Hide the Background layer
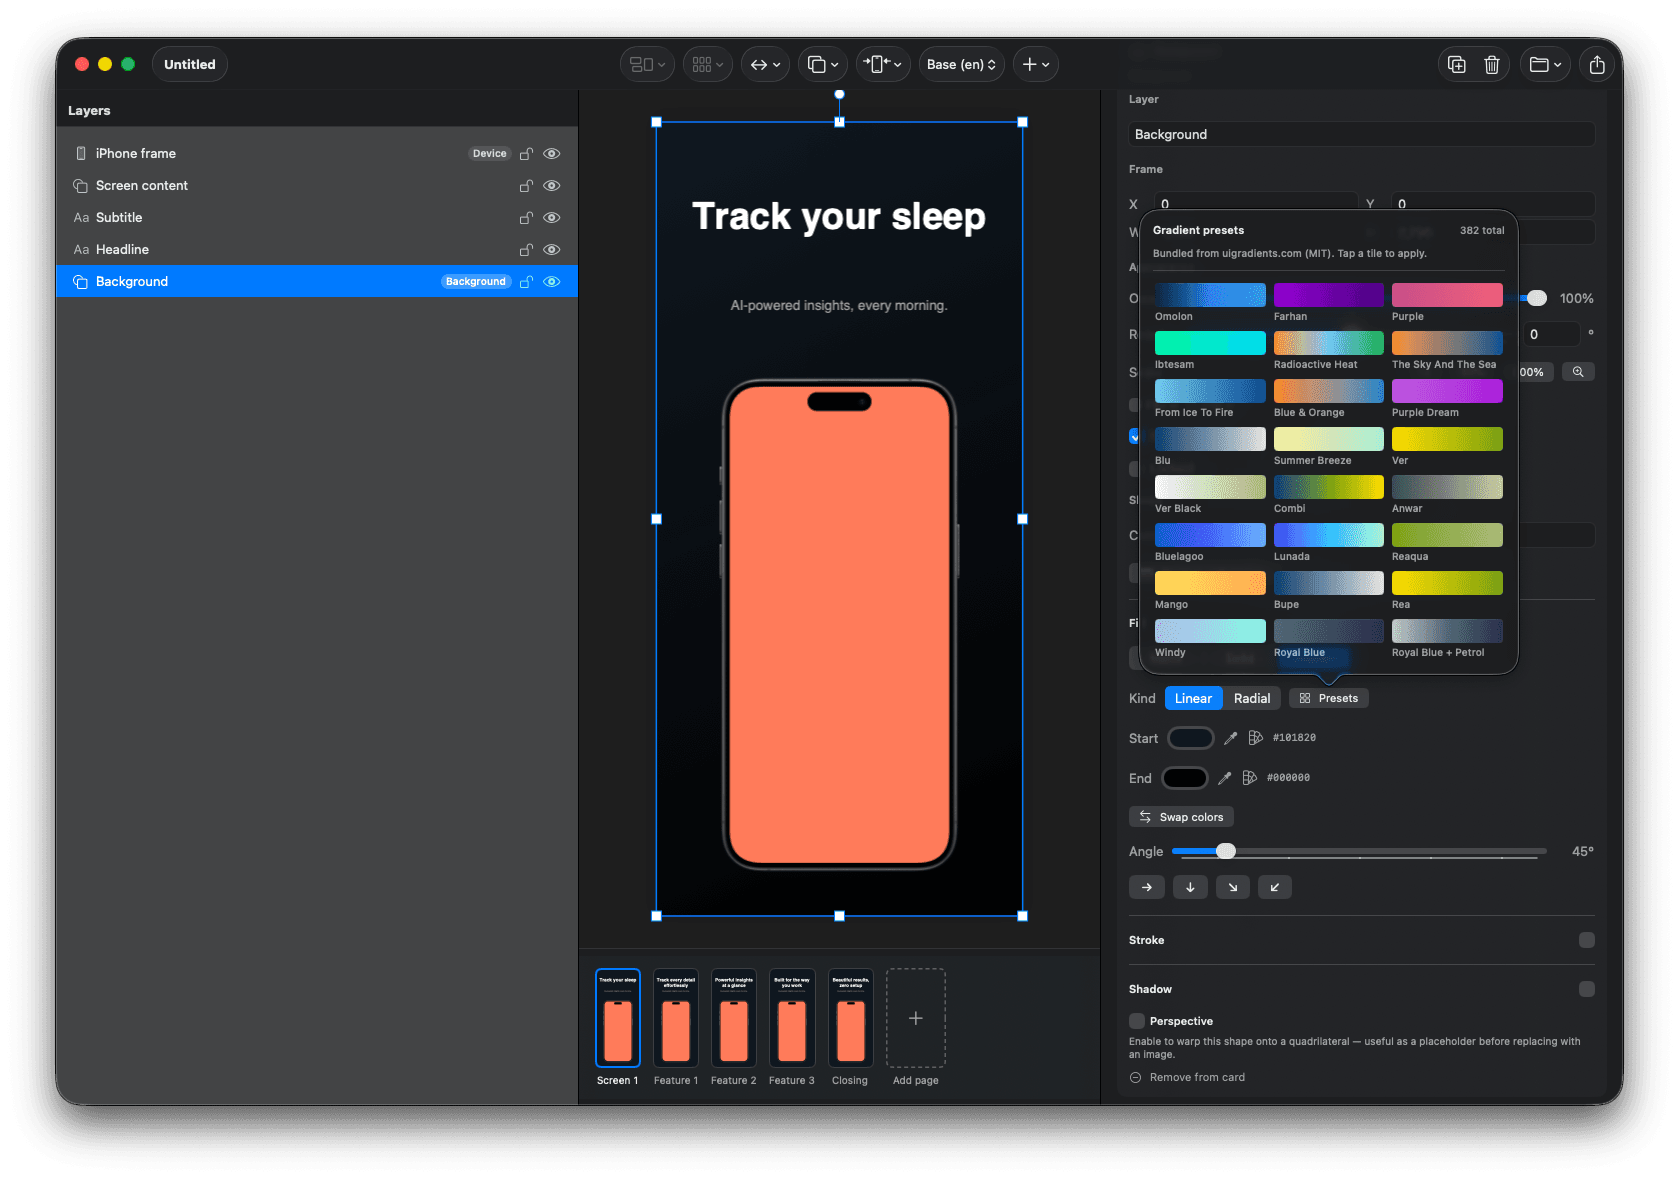 pyautogui.click(x=551, y=282)
